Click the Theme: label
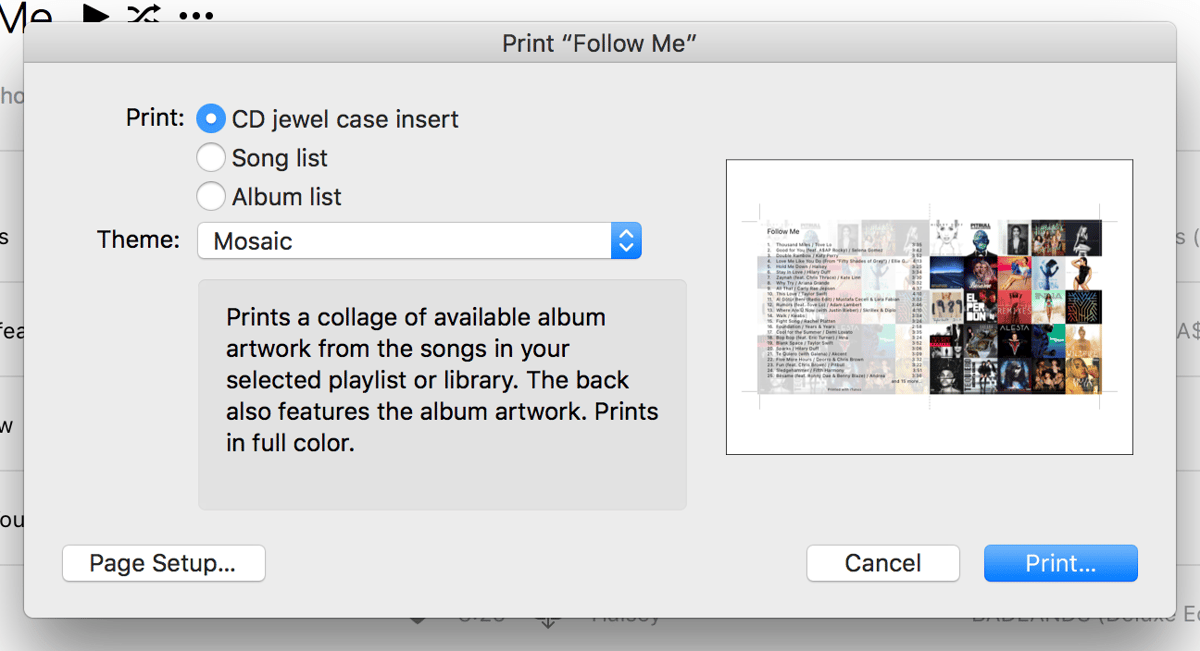The width and height of the screenshot is (1200, 651). [138, 240]
